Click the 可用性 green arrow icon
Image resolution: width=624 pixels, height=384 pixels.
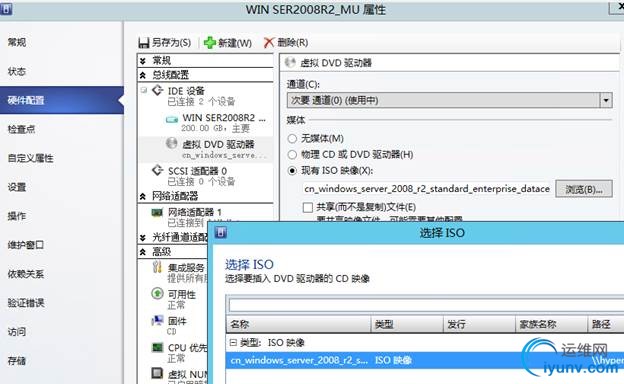(x=158, y=294)
